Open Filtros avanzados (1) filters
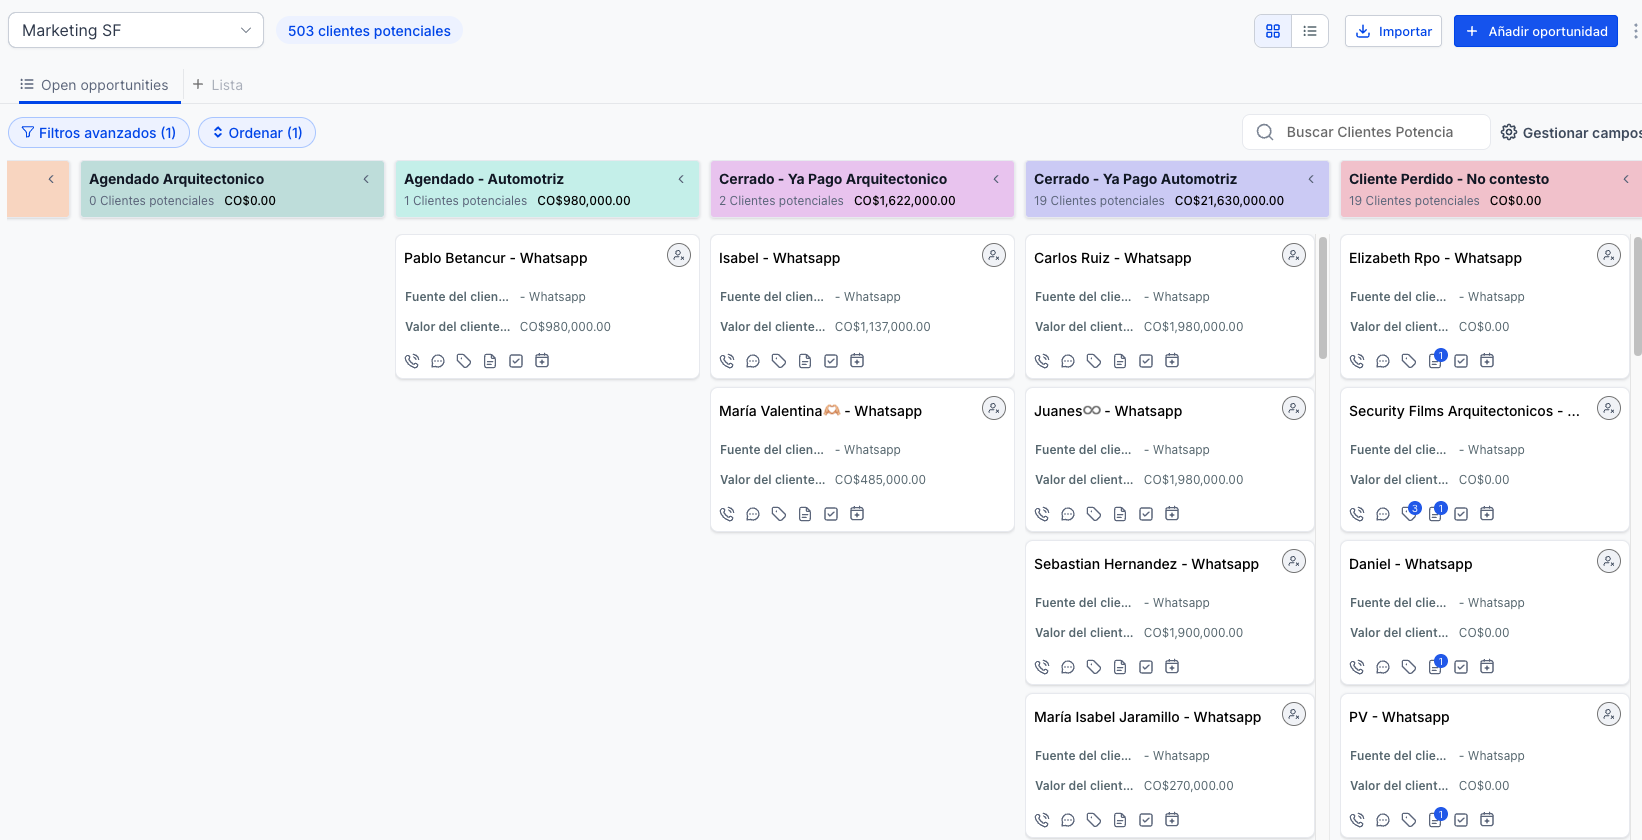1642x840 pixels. [98, 133]
